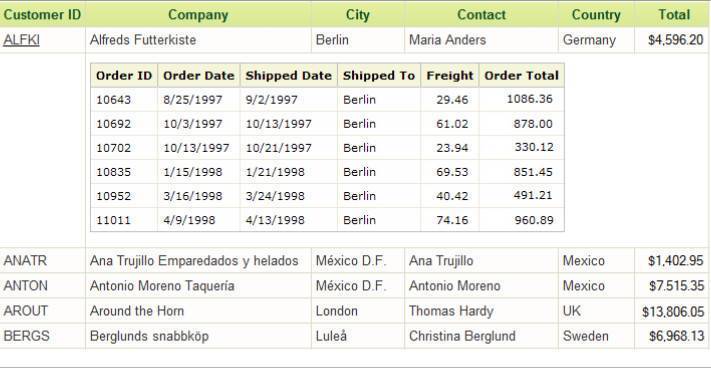The width and height of the screenshot is (711, 368).
Task: Select the Customer ID column header
Action: [x=42, y=15]
